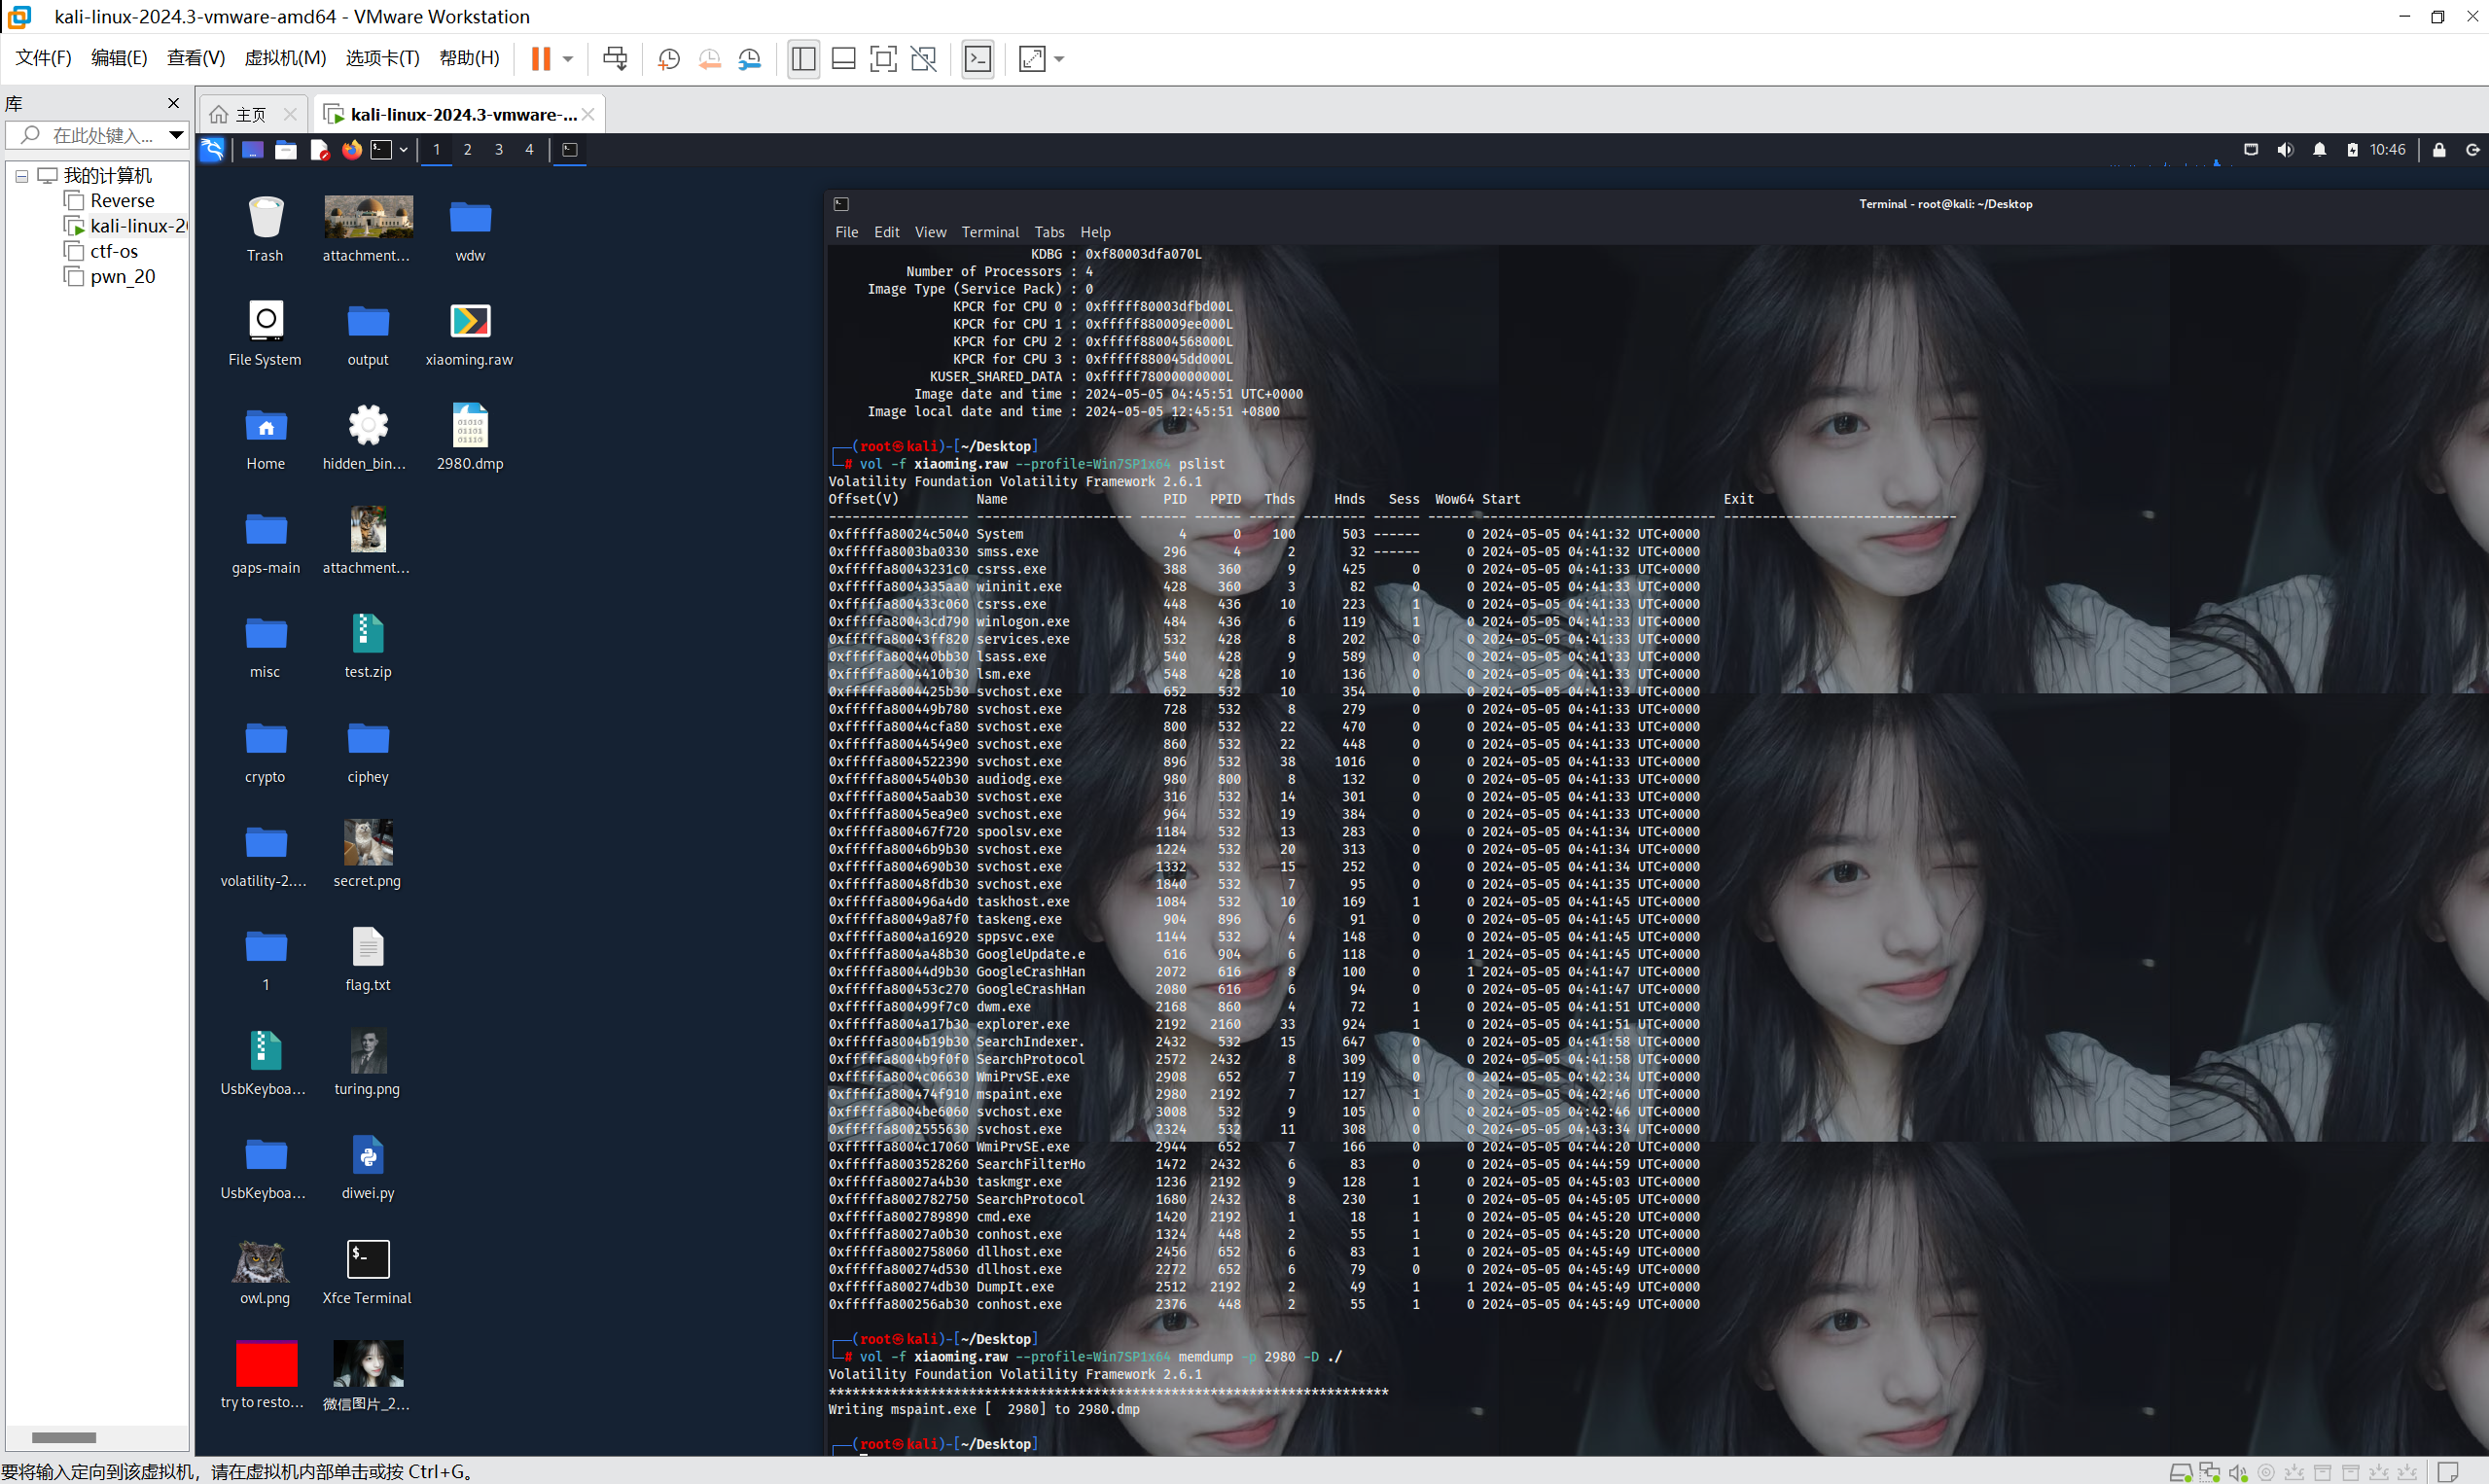Open the 选项卡(T) menu
The width and height of the screenshot is (2489, 1484).
pyautogui.click(x=382, y=58)
